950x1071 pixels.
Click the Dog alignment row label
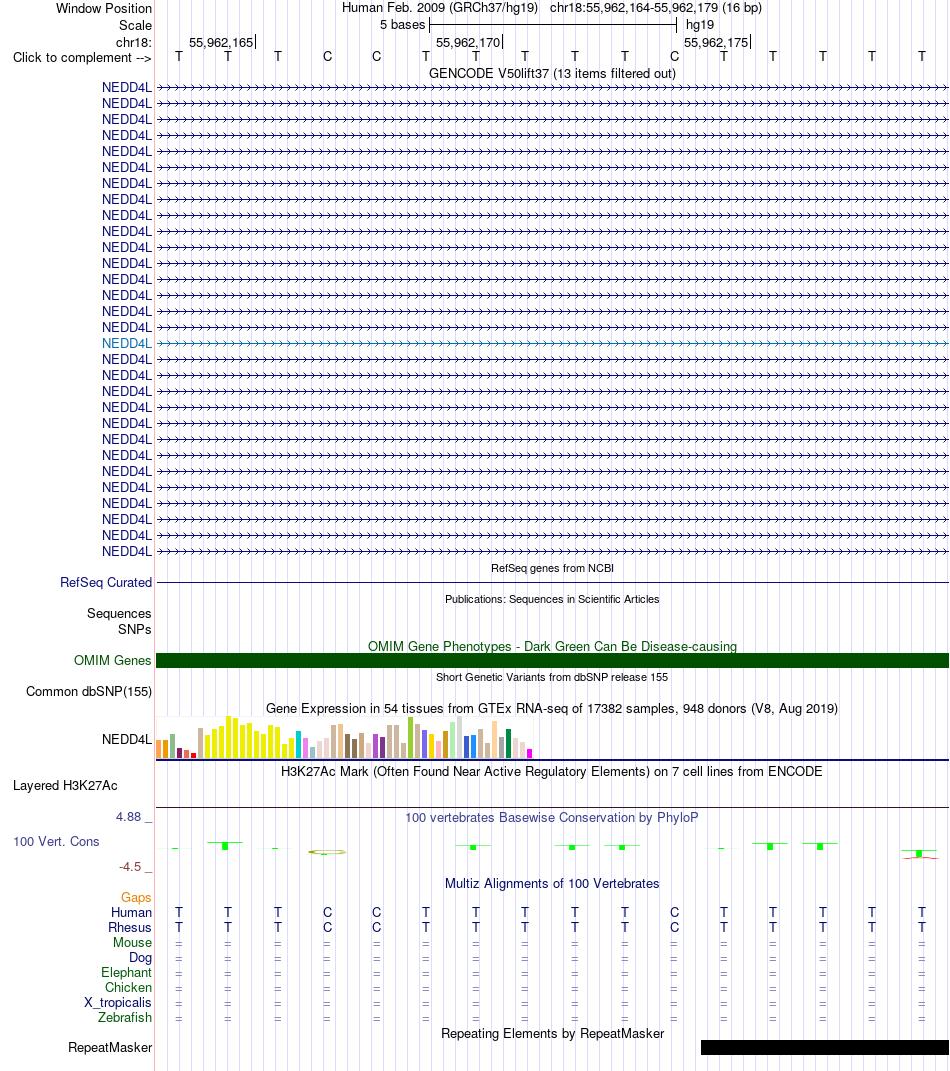point(141,958)
